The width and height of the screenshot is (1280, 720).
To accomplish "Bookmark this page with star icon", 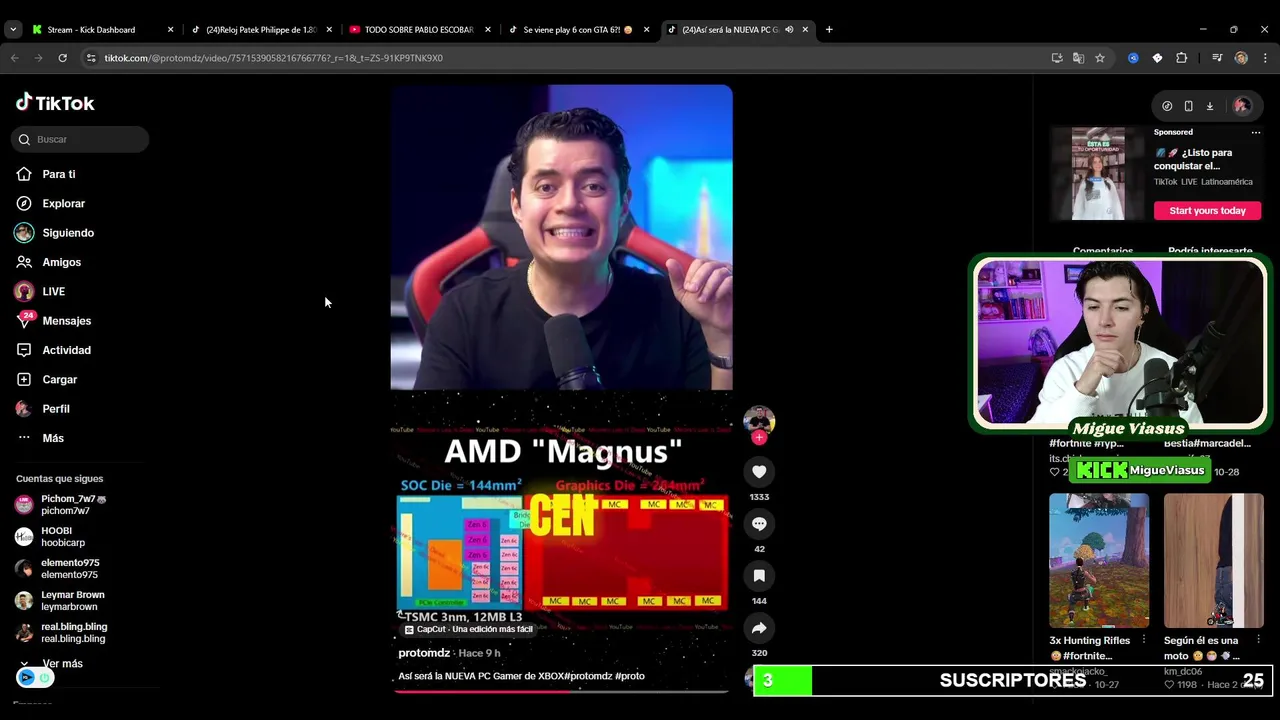I will (x=1100, y=58).
